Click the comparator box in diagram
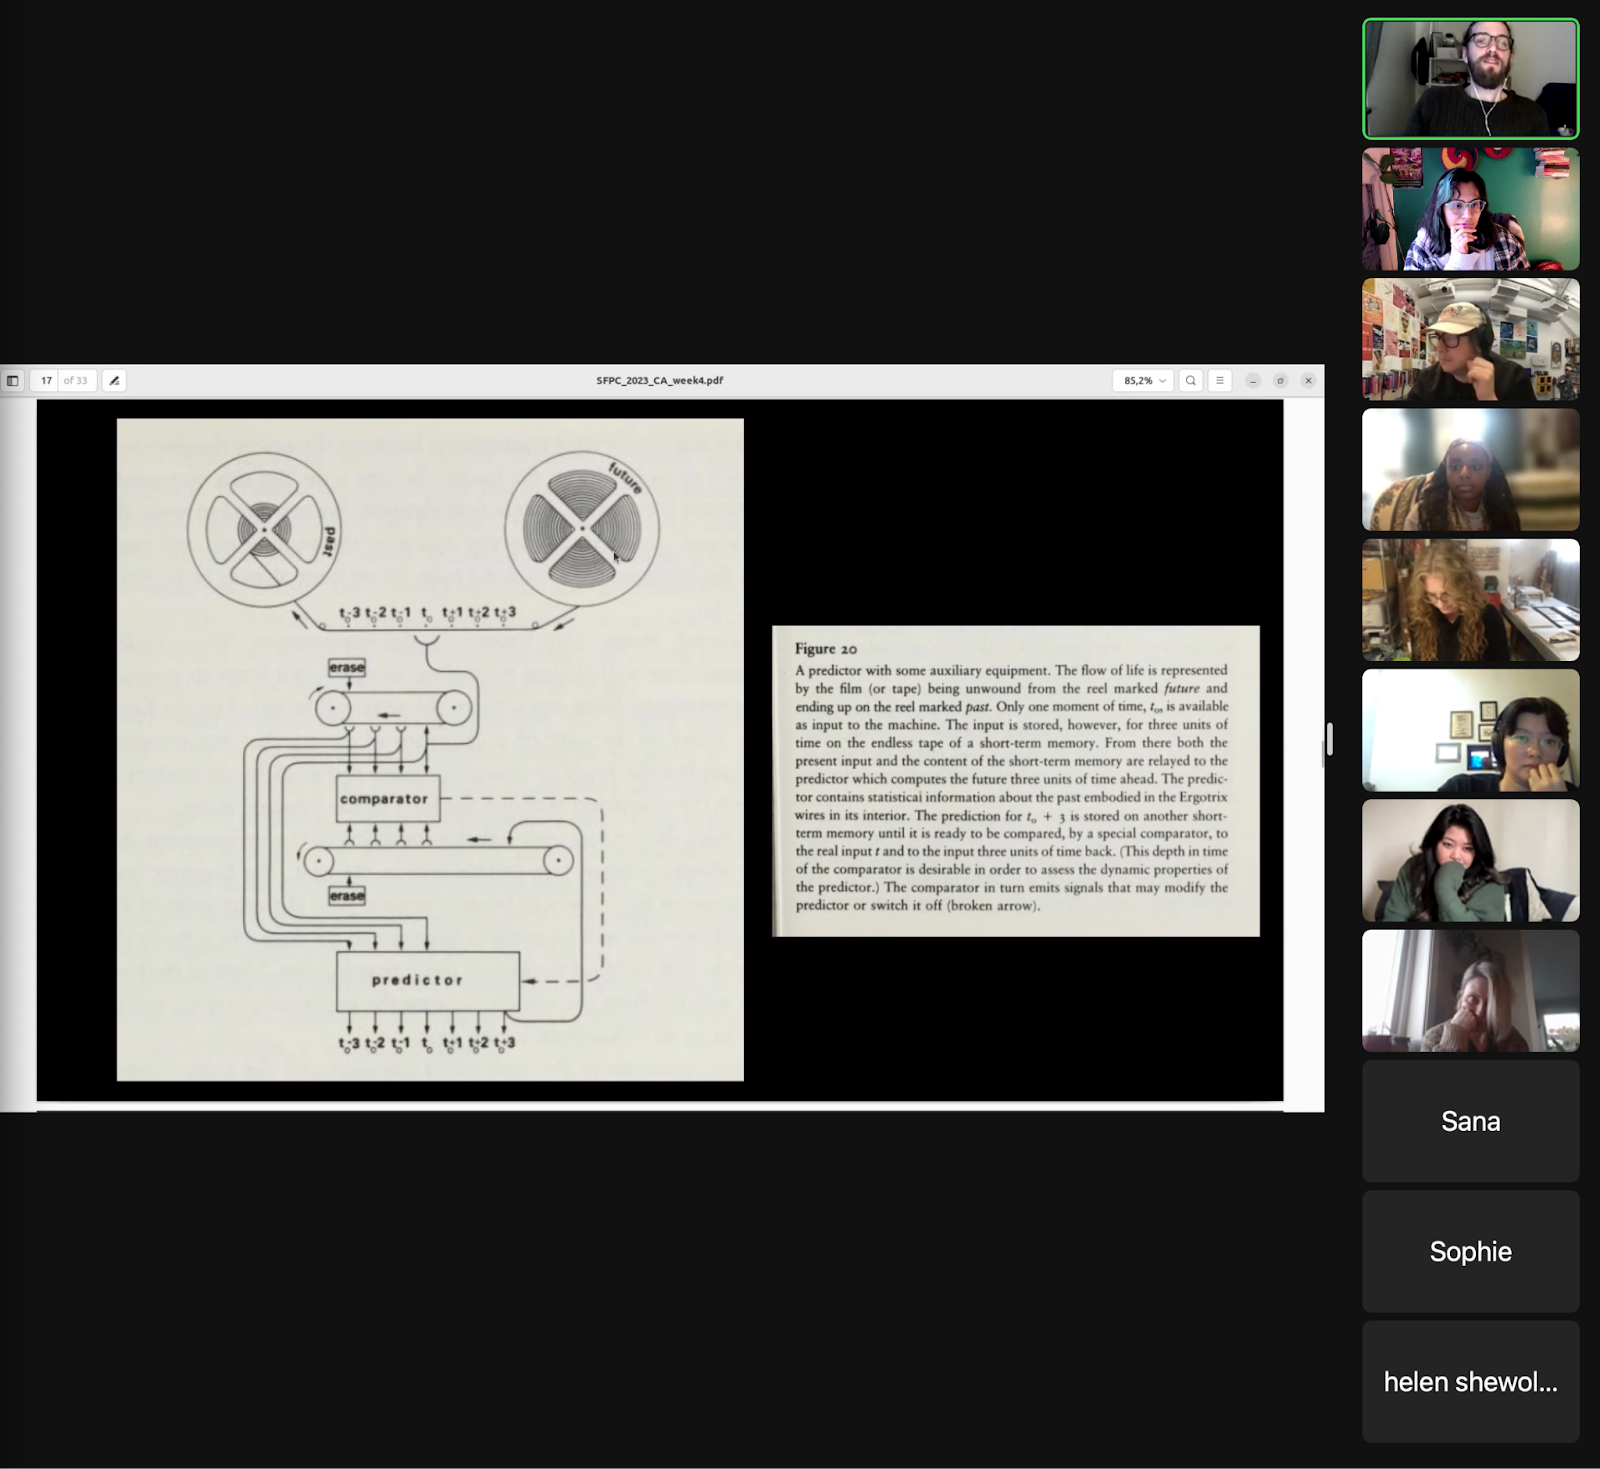Viewport: 1600px width, 1469px height. pyautogui.click(x=387, y=798)
